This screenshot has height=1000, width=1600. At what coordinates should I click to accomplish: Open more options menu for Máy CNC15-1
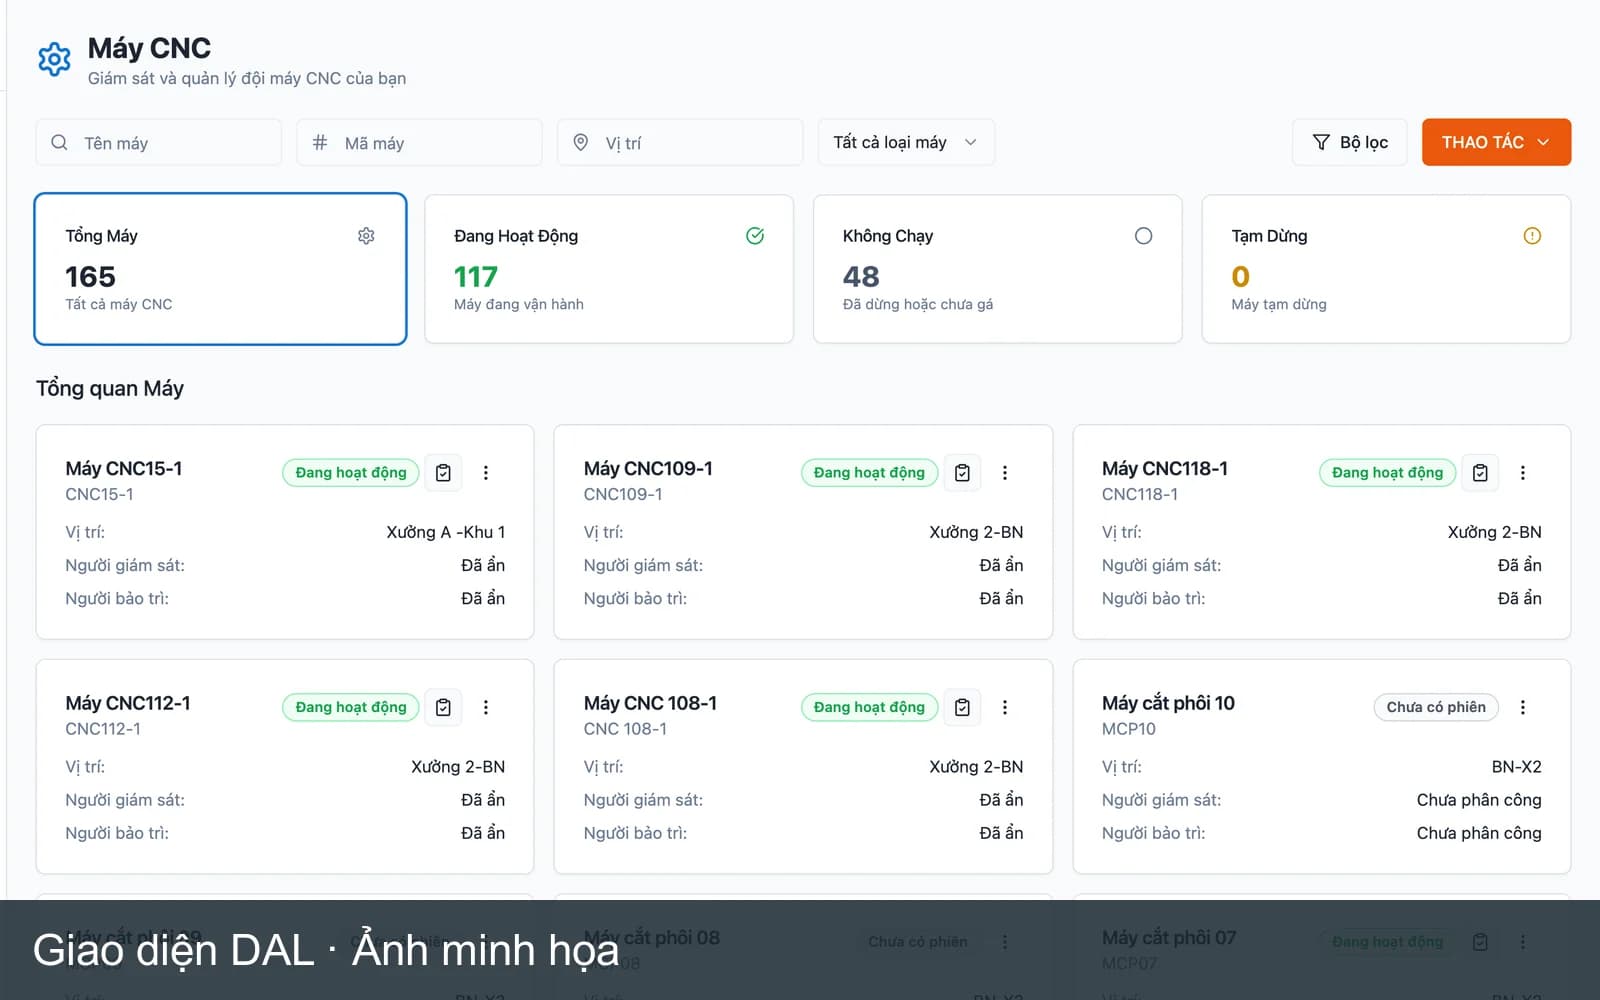(x=486, y=473)
